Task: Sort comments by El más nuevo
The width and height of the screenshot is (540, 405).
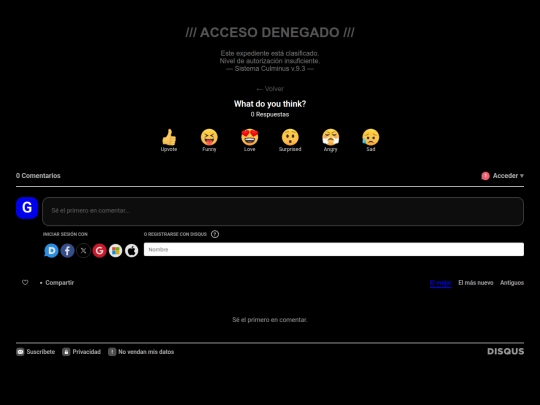Action: [476, 283]
